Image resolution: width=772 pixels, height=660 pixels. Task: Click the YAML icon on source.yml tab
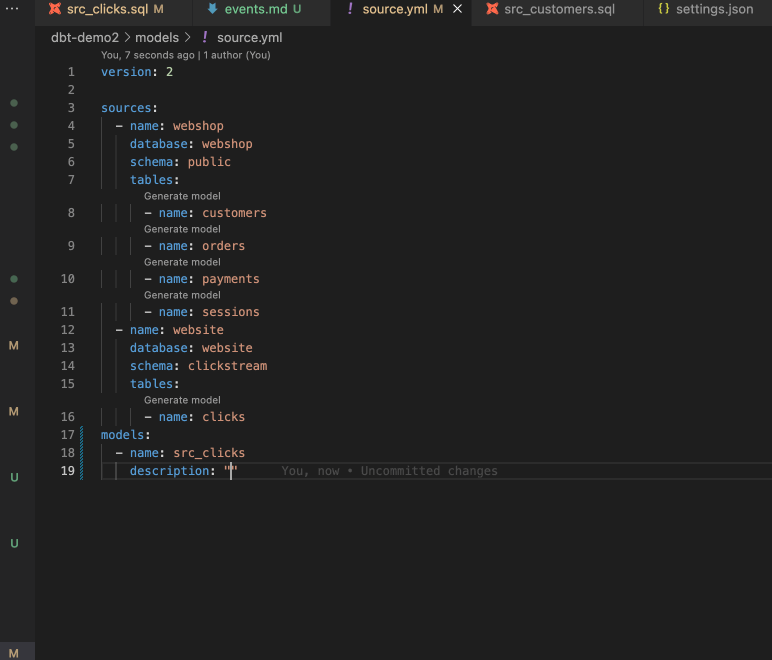(x=350, y=9)
